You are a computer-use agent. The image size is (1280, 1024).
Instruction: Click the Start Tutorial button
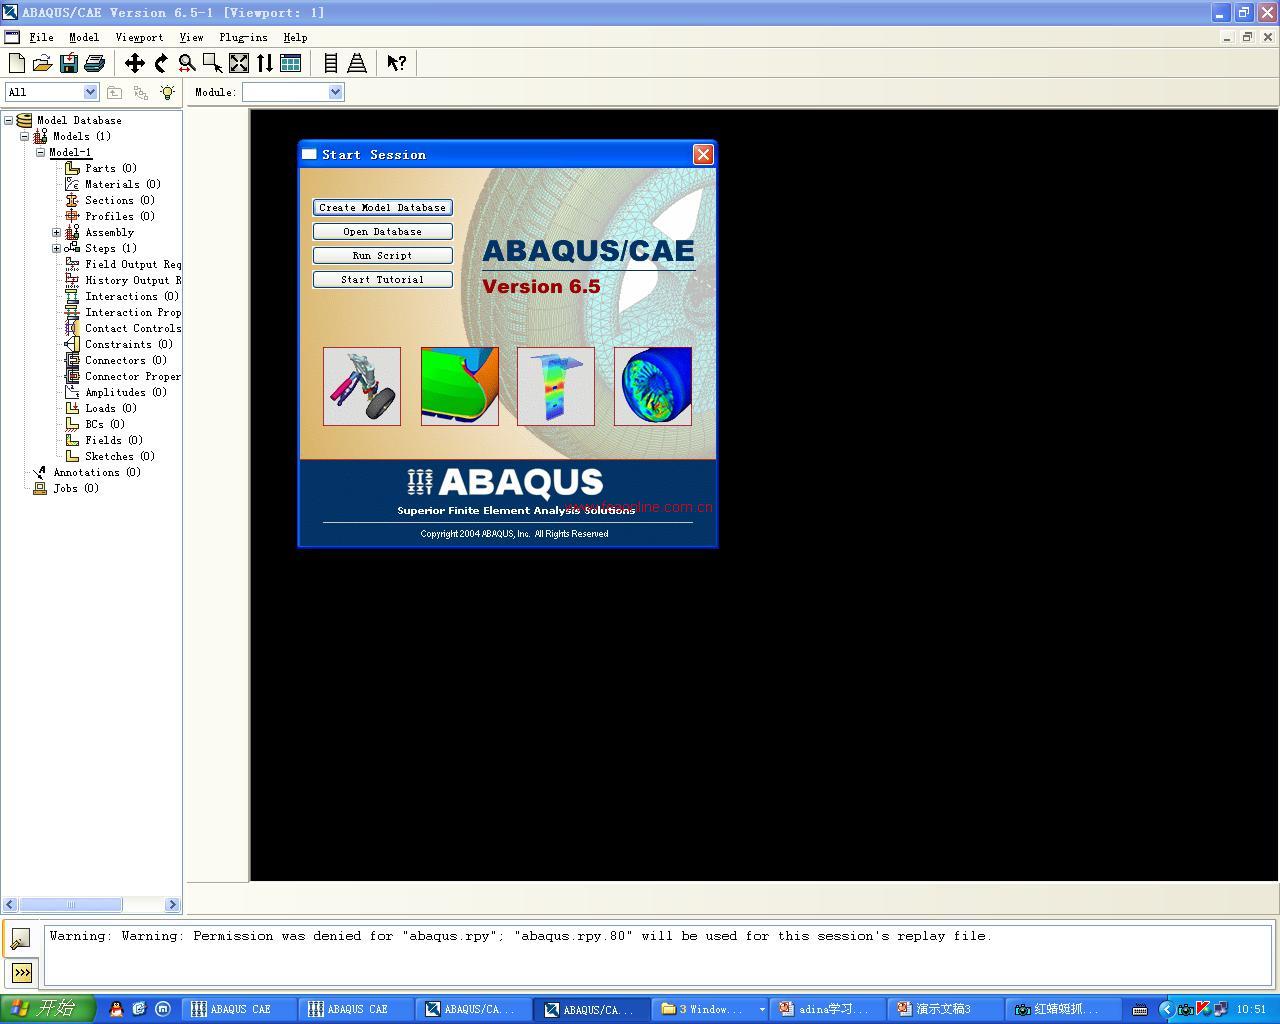point(382,279)
